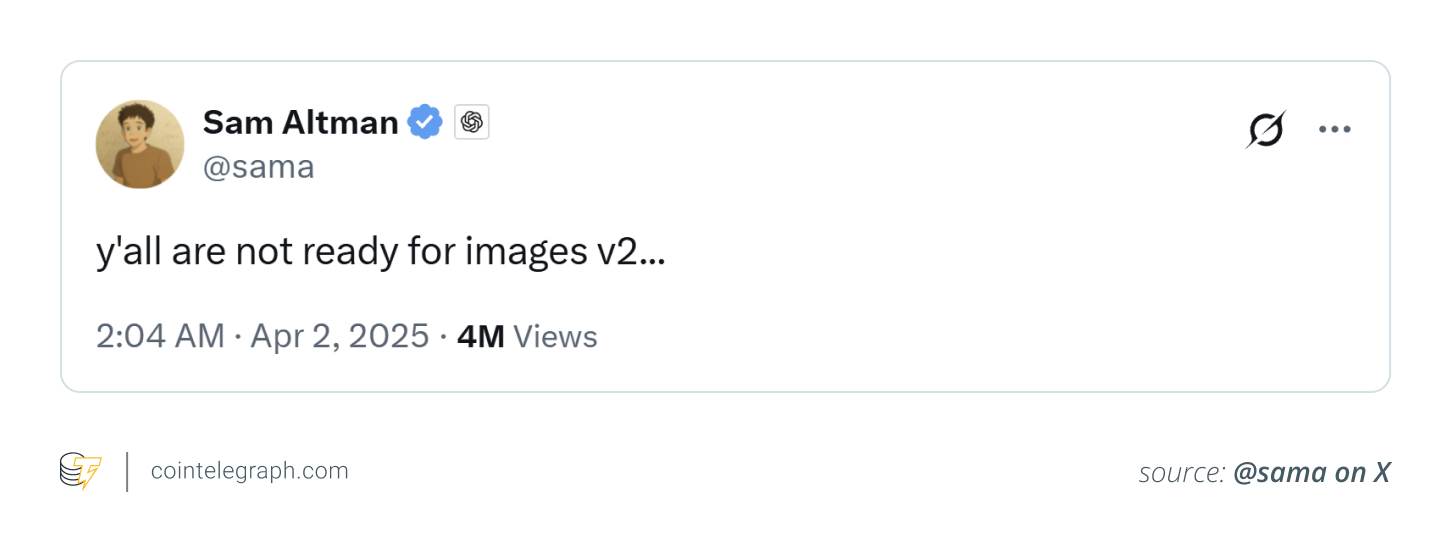Click the "@sama on X" source attribution
1450x552 pixels.
(x=1311, y=473)
